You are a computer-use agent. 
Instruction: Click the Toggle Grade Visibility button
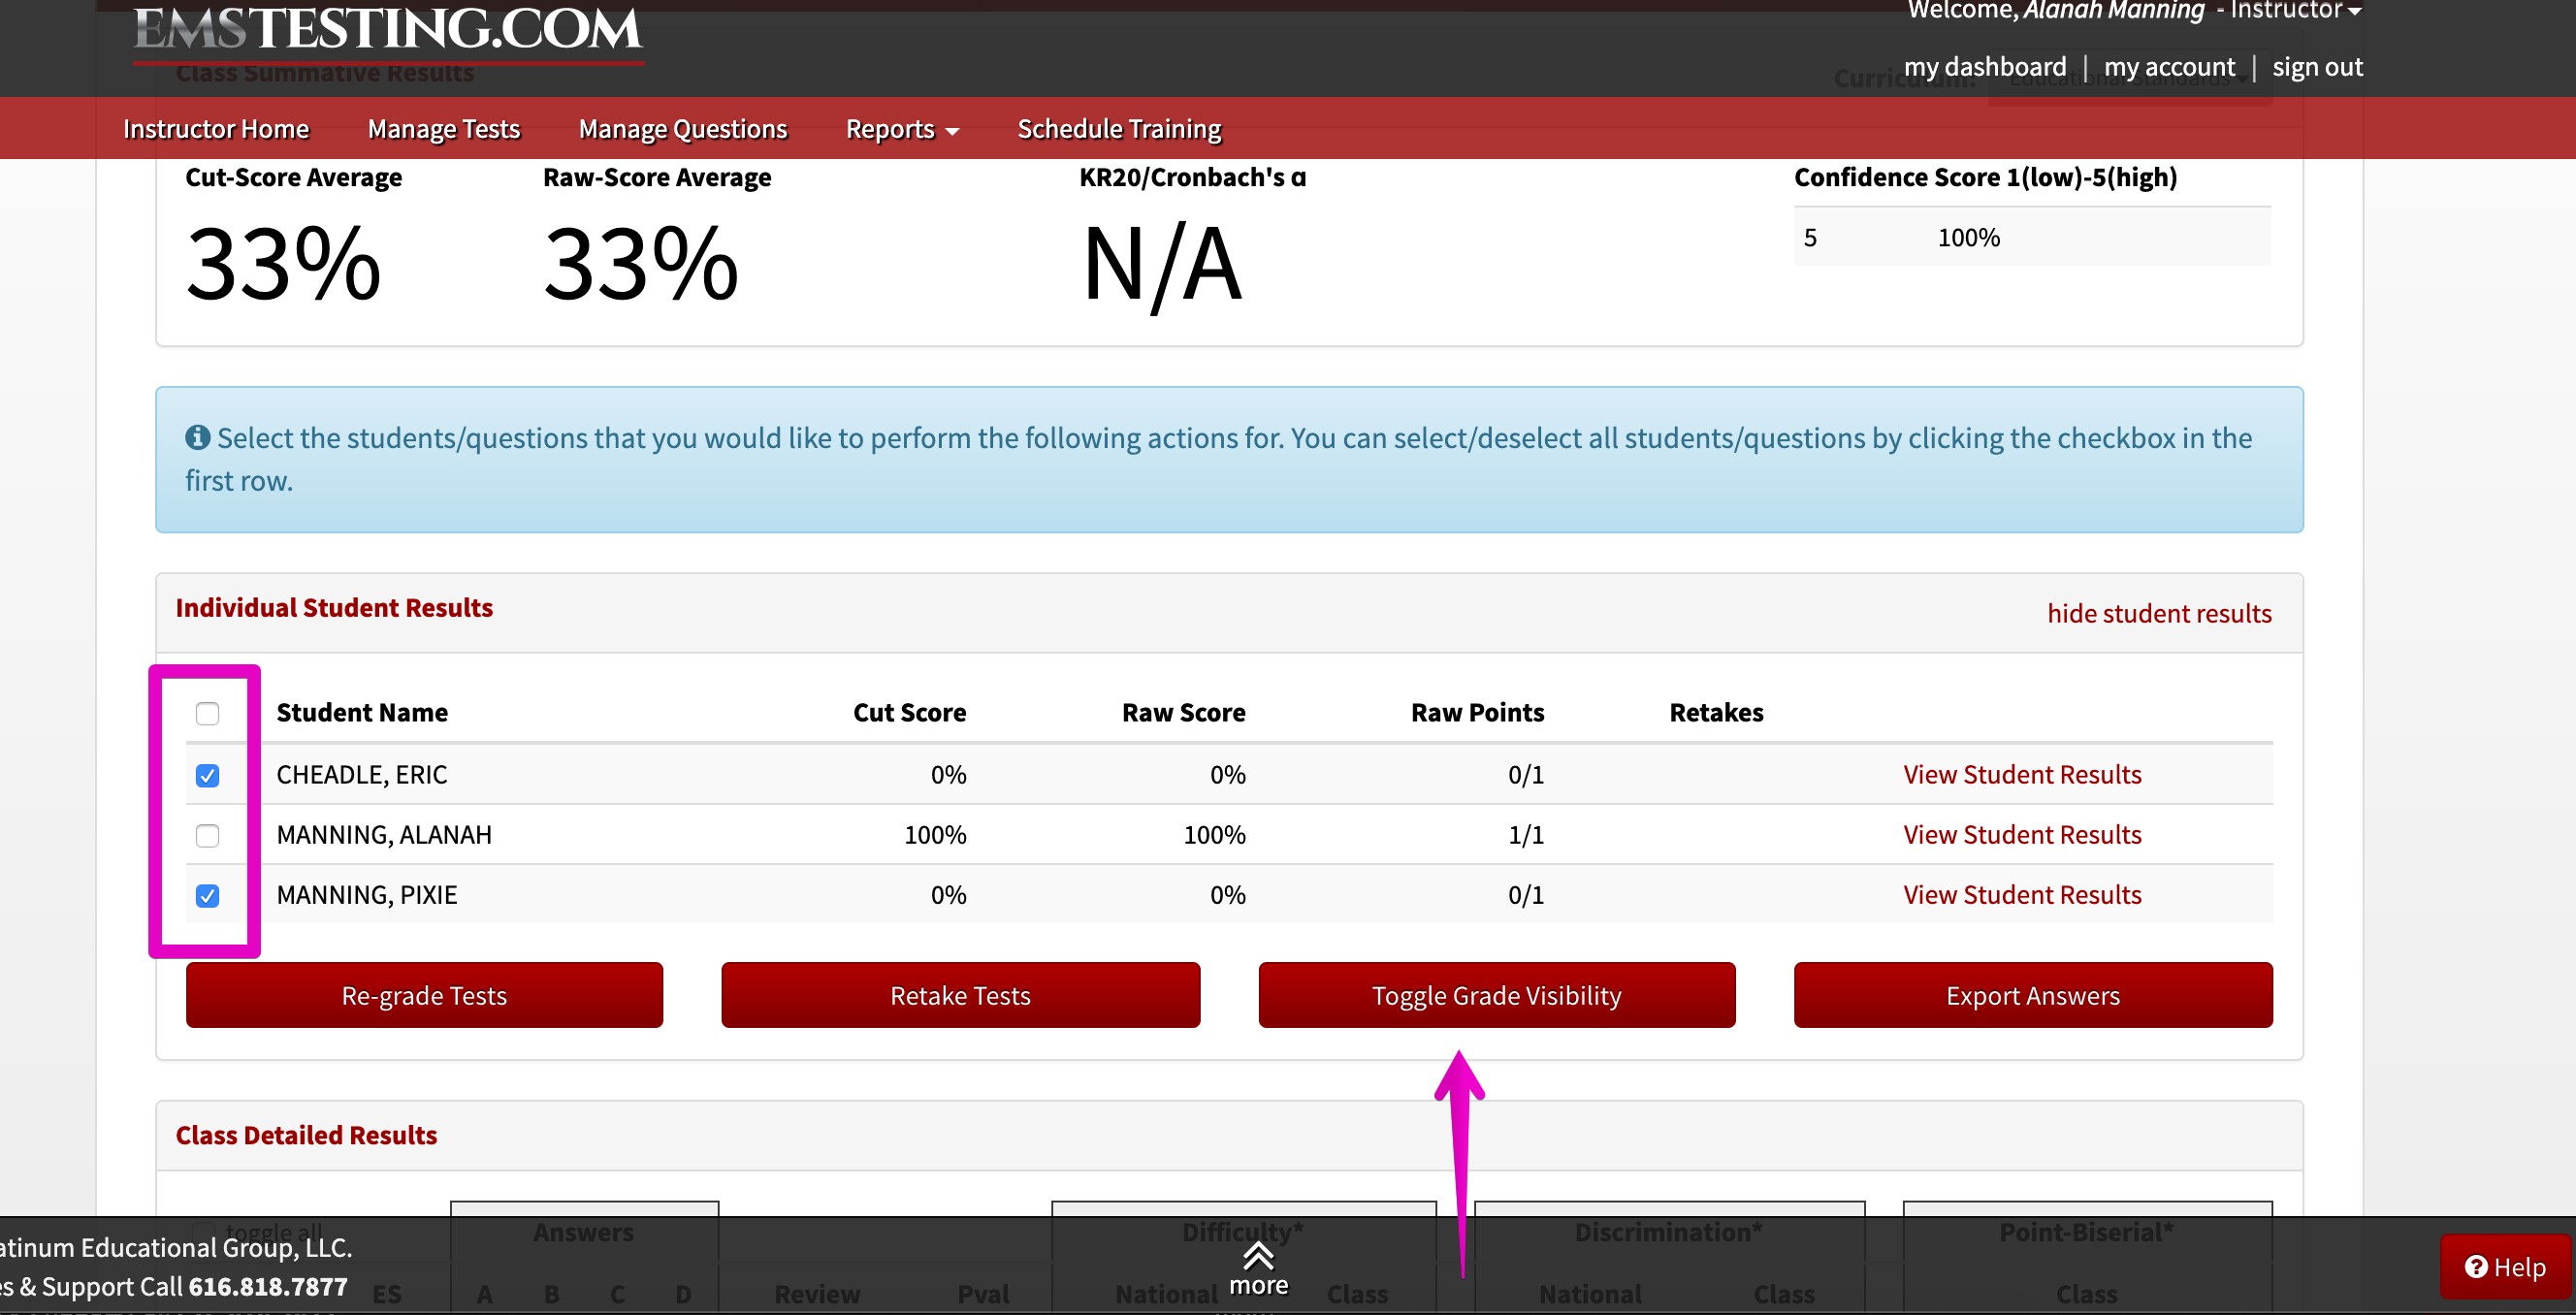click(1497, 995)
